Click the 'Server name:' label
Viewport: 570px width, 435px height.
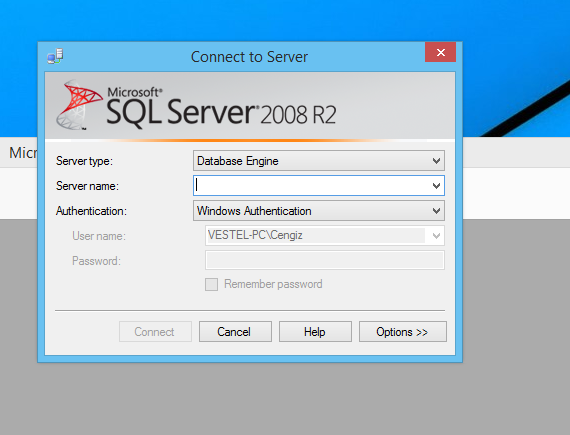click(x=87, y=186)
